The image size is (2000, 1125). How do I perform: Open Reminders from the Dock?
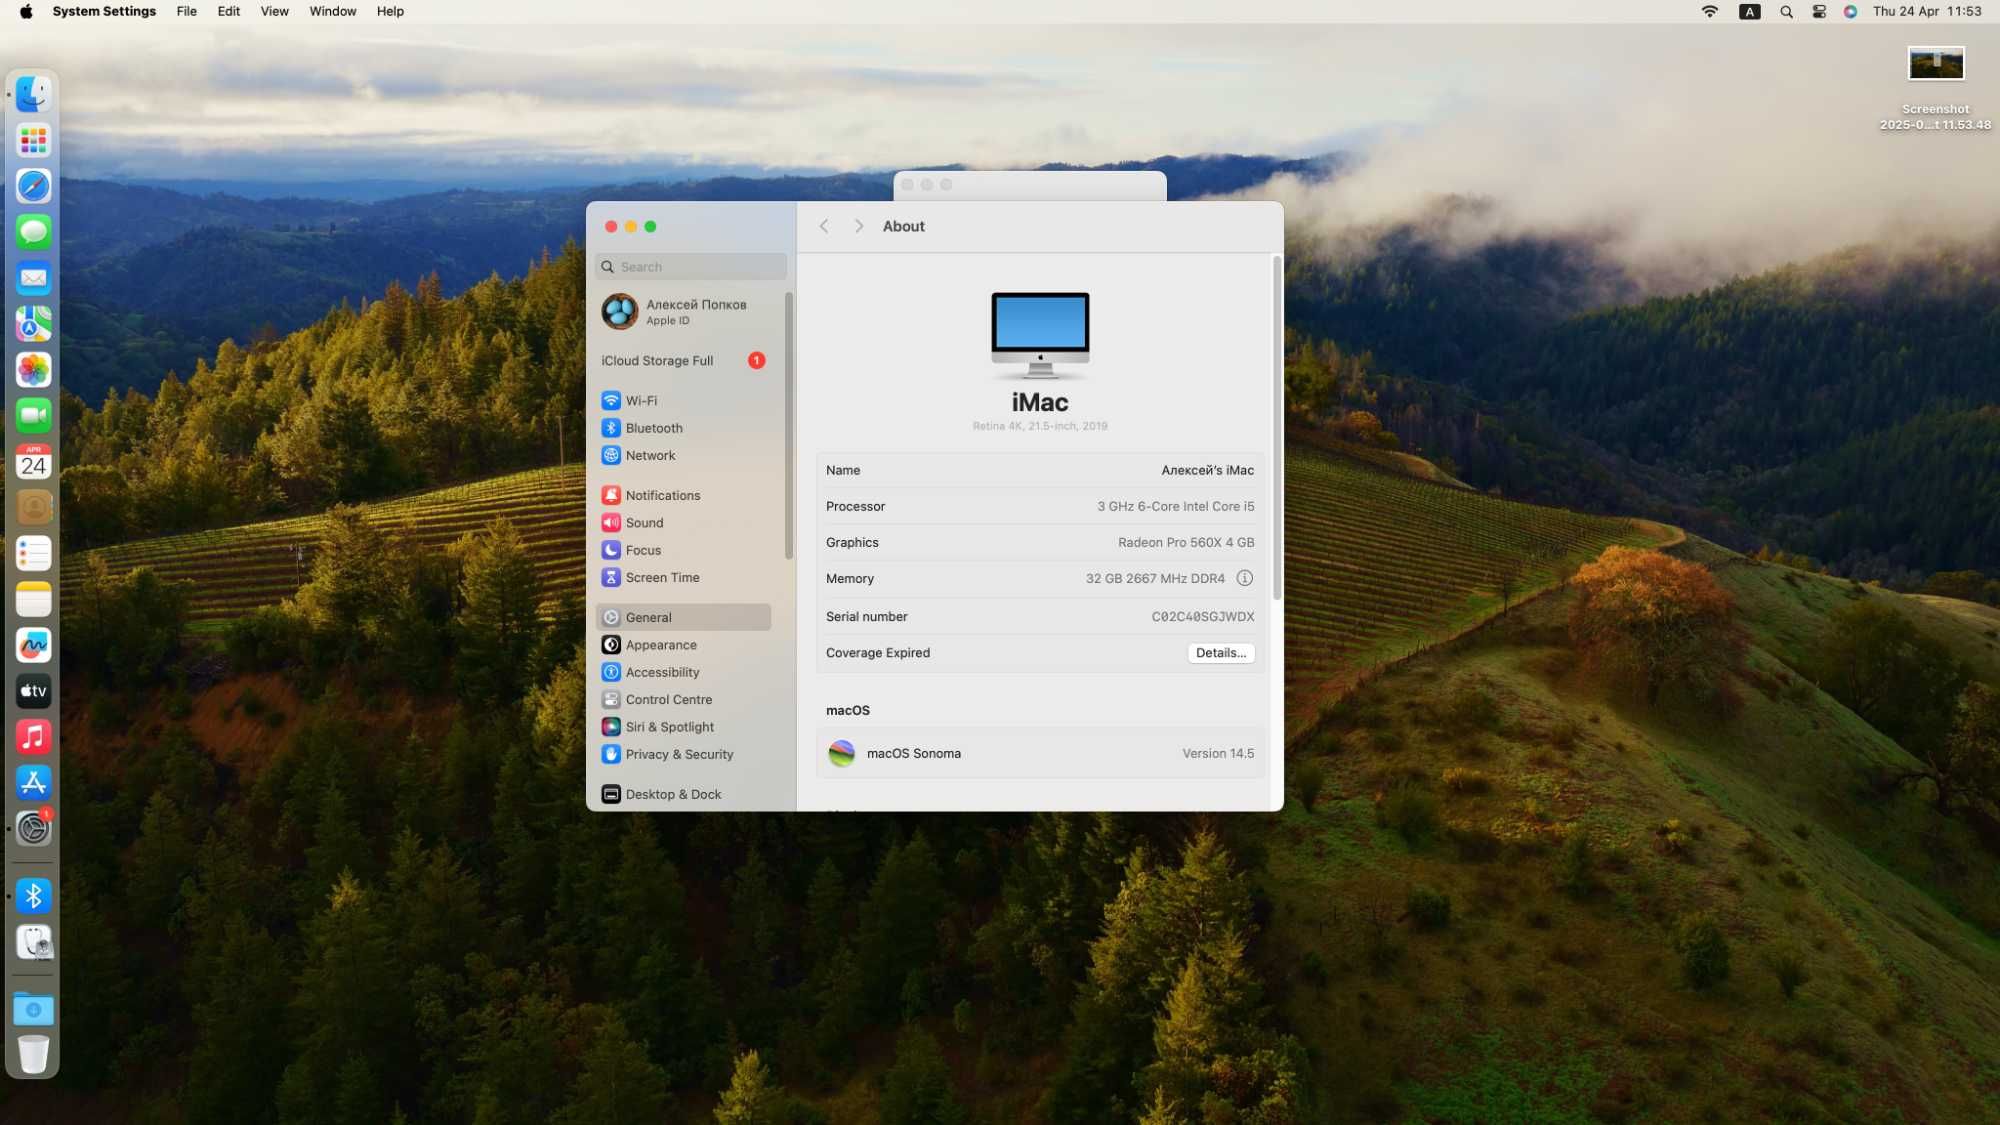click(33, 554)
